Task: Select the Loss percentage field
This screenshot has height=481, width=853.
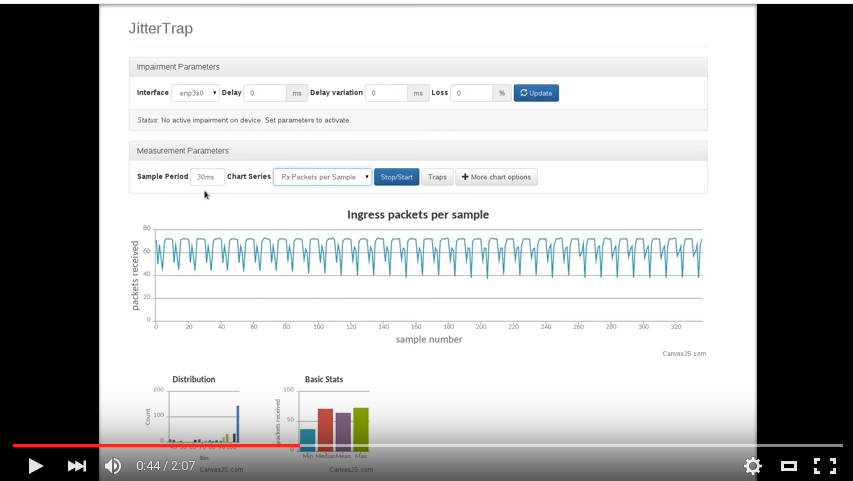Action: tap(471, 93)
